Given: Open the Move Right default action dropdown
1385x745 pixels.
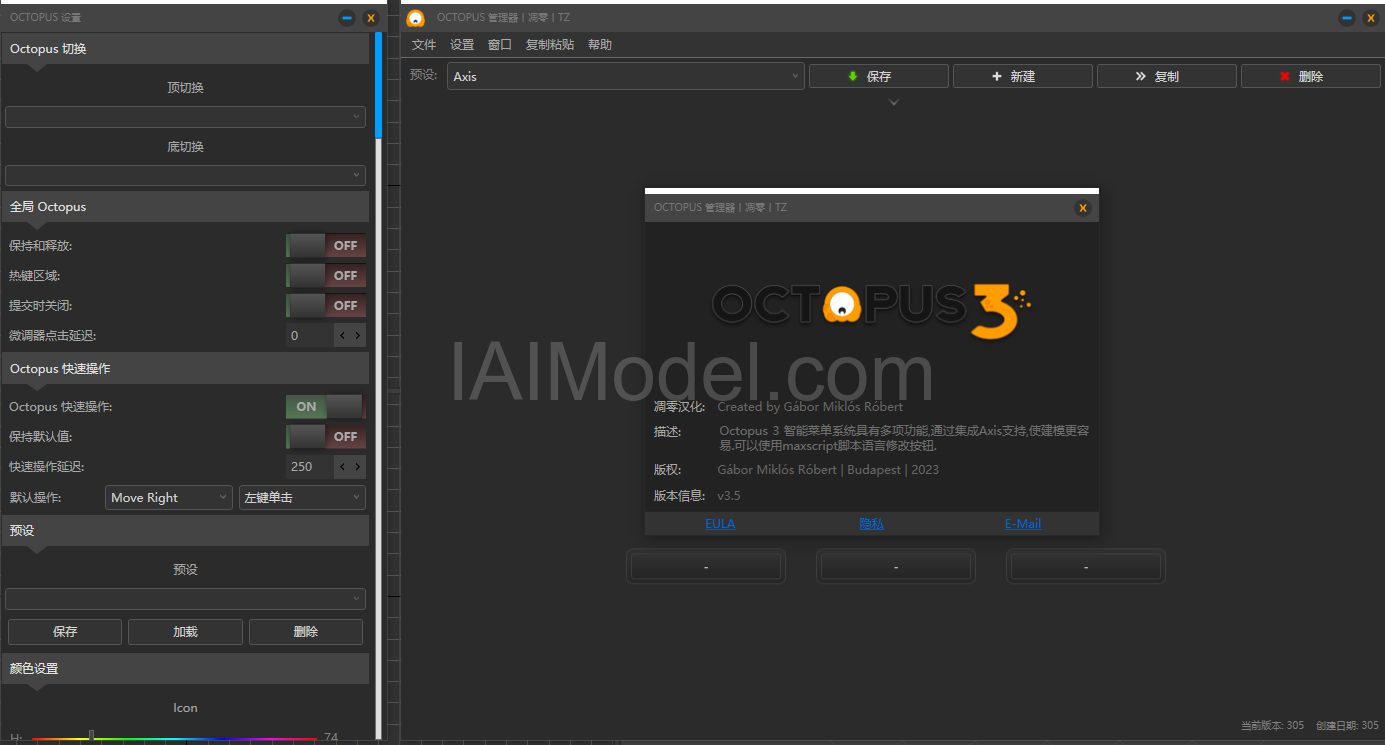Looking at the screenshot, I should (x=169, y=498).
